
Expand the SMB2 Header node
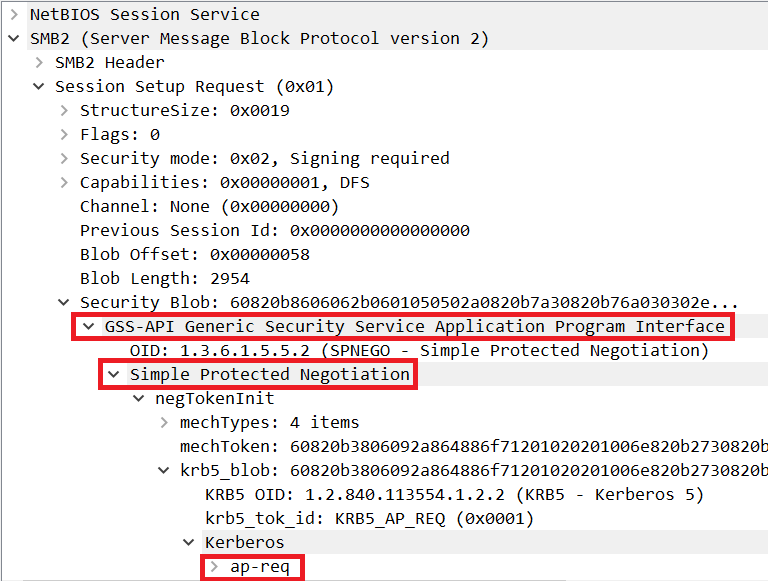(x=39, y=63)
